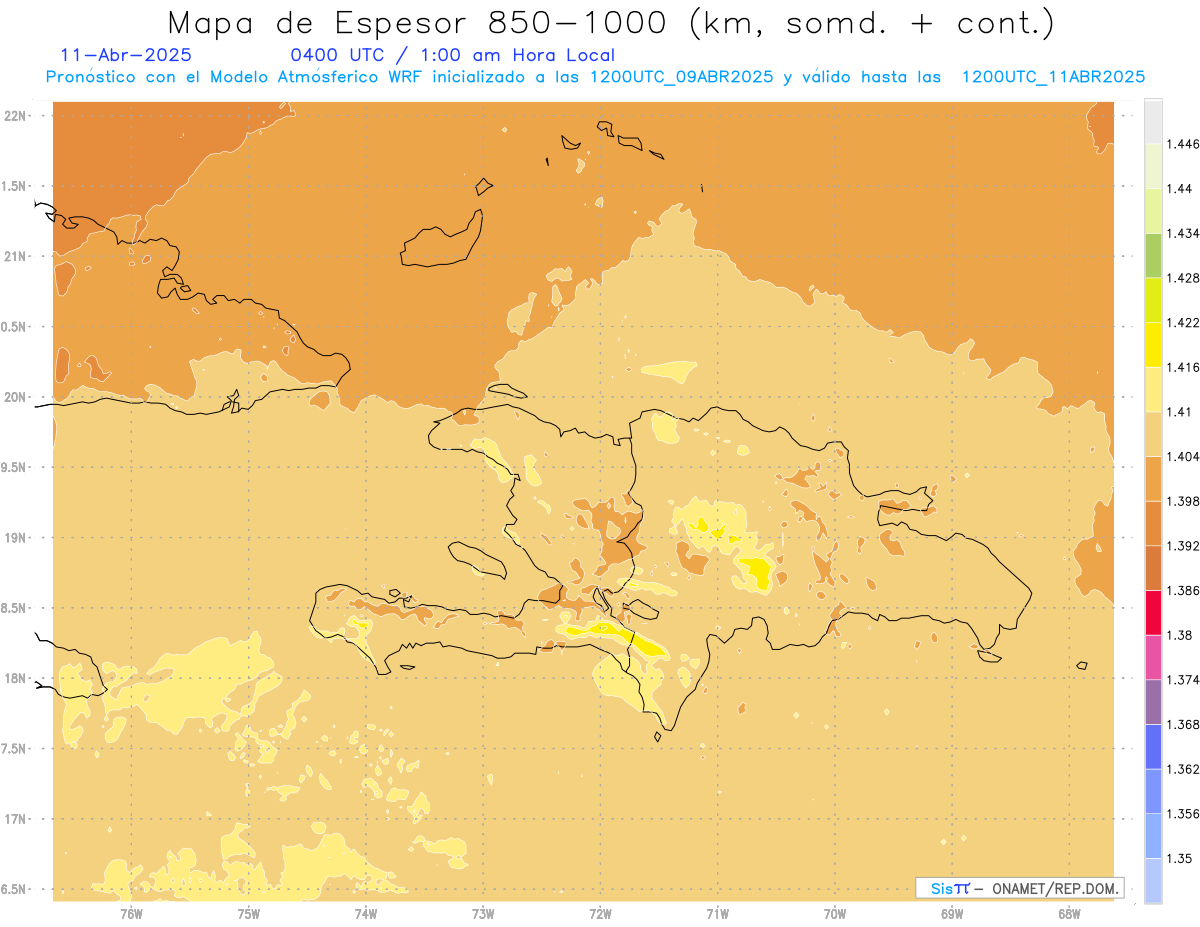Click the "21N" latitude axis label
The image size is (1200, 927).
point(16,257)
